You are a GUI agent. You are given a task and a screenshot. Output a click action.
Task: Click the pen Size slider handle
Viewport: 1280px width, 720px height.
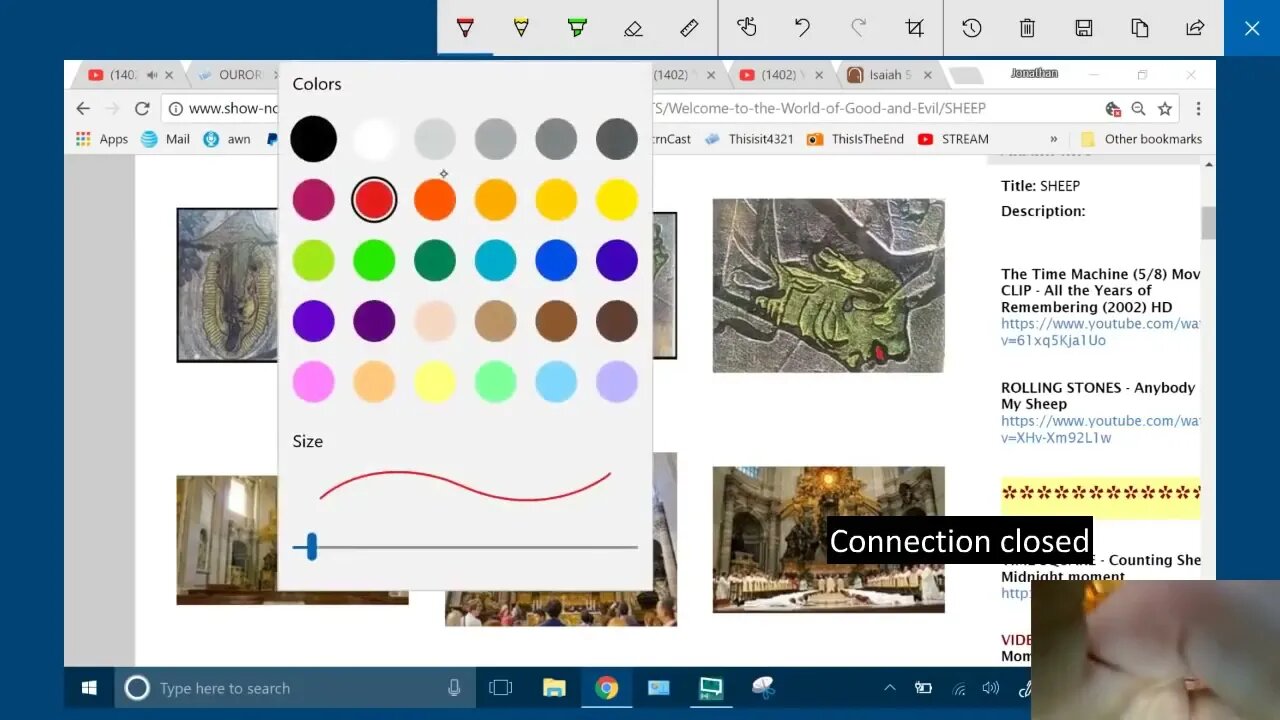pyautogui.click(x=312, y=546)
